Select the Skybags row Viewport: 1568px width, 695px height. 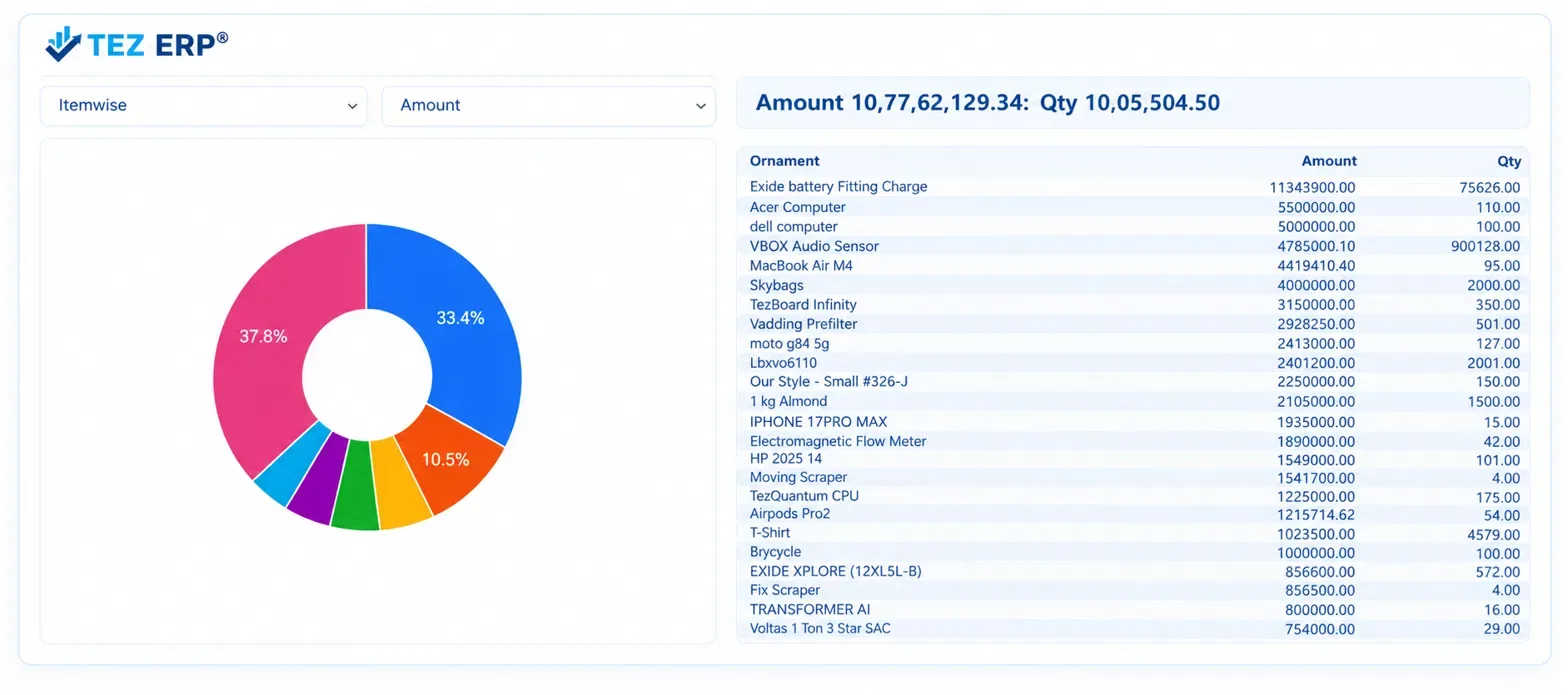coord(1133,285)
